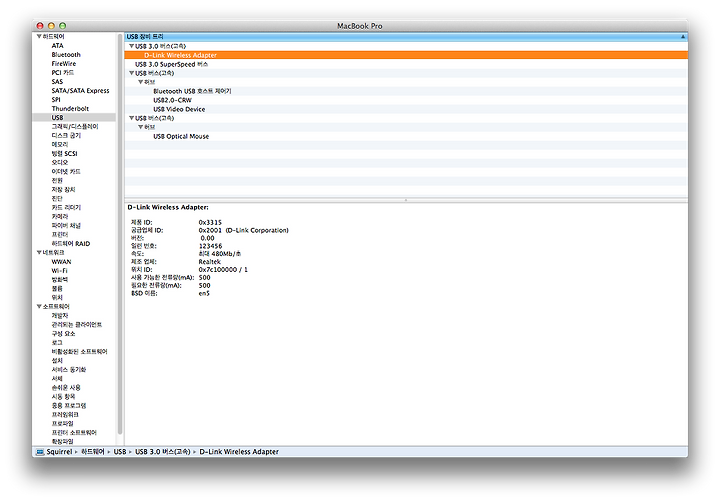
Task: Collapse the 허브 node above Bluetooth USB 호스트 제어기
Action: pos(141,82)
